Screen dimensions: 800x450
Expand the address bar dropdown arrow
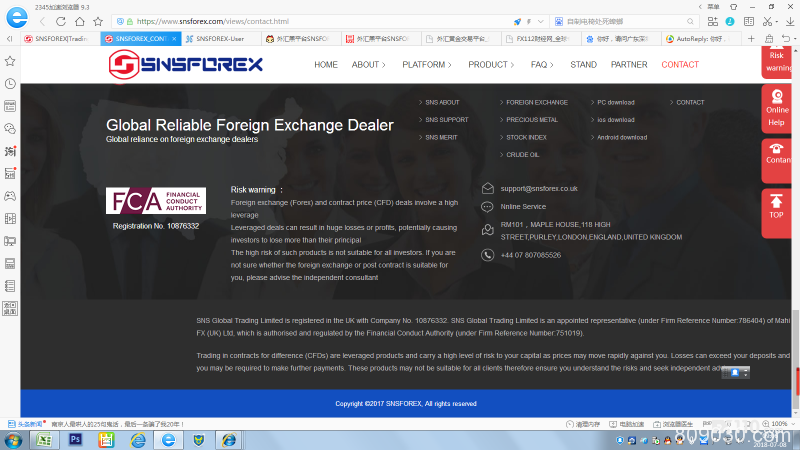541,21
